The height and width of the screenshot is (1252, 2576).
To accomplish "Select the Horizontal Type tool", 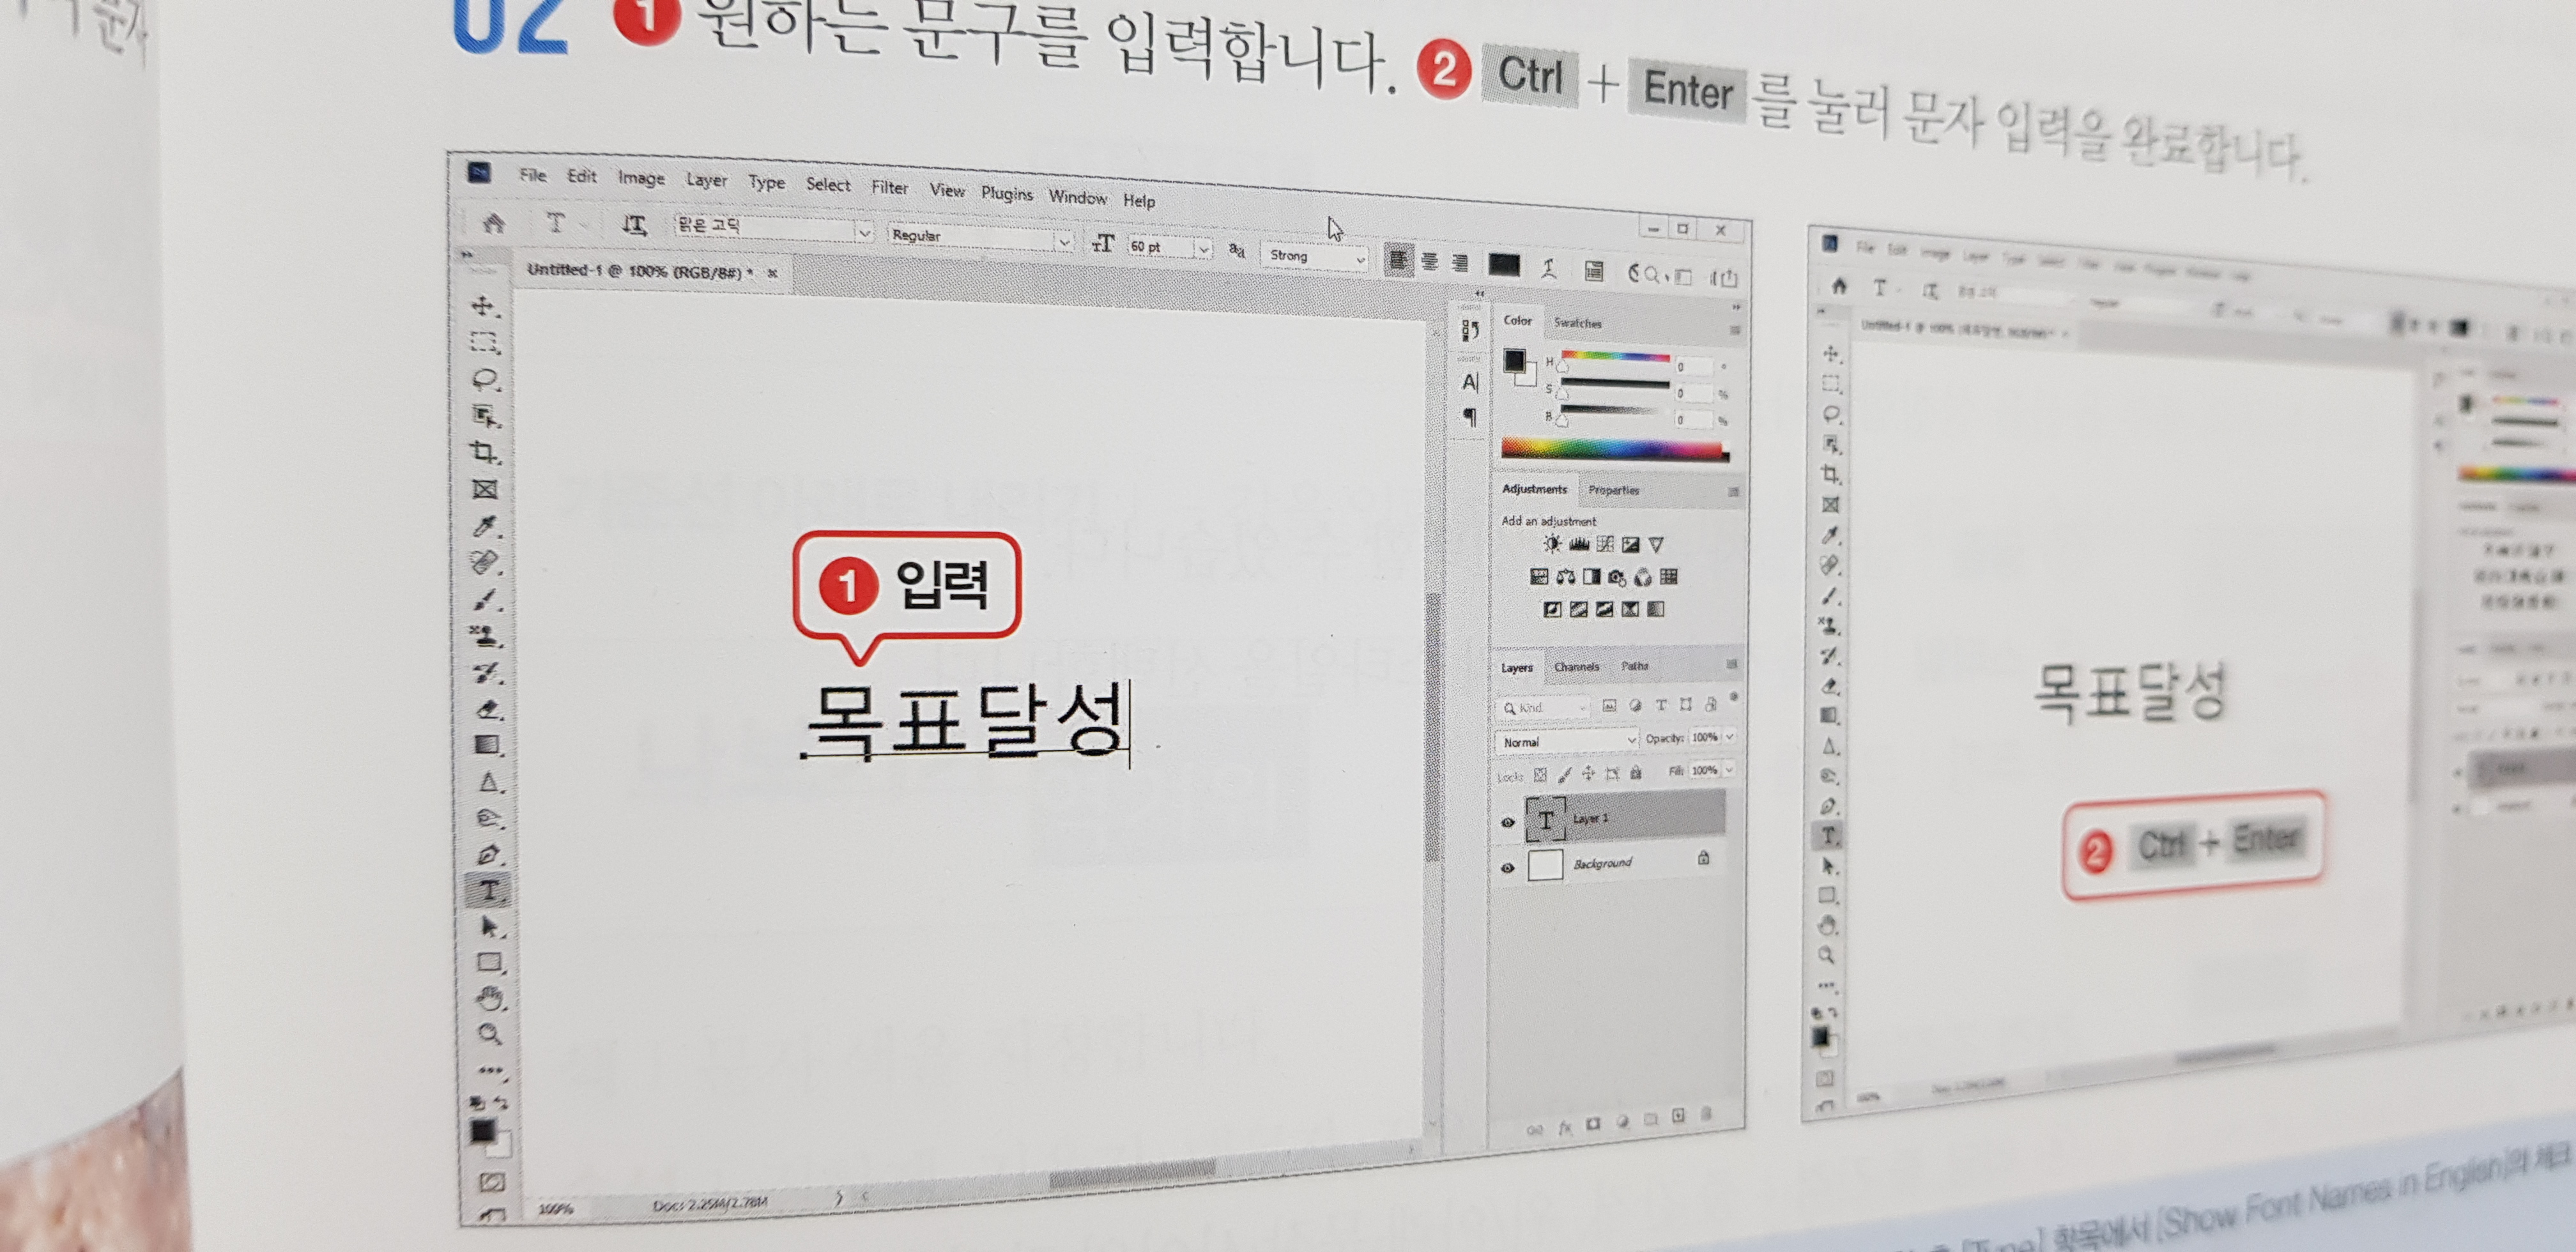I will coord(489,890).
